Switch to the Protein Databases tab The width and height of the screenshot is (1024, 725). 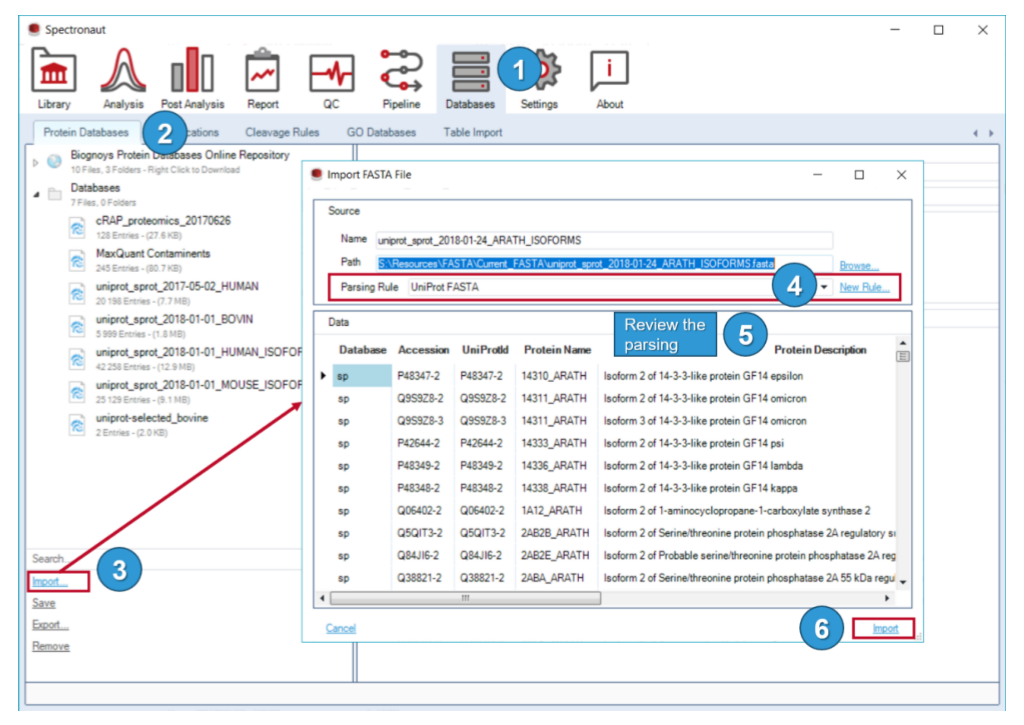tap(86, 132)
